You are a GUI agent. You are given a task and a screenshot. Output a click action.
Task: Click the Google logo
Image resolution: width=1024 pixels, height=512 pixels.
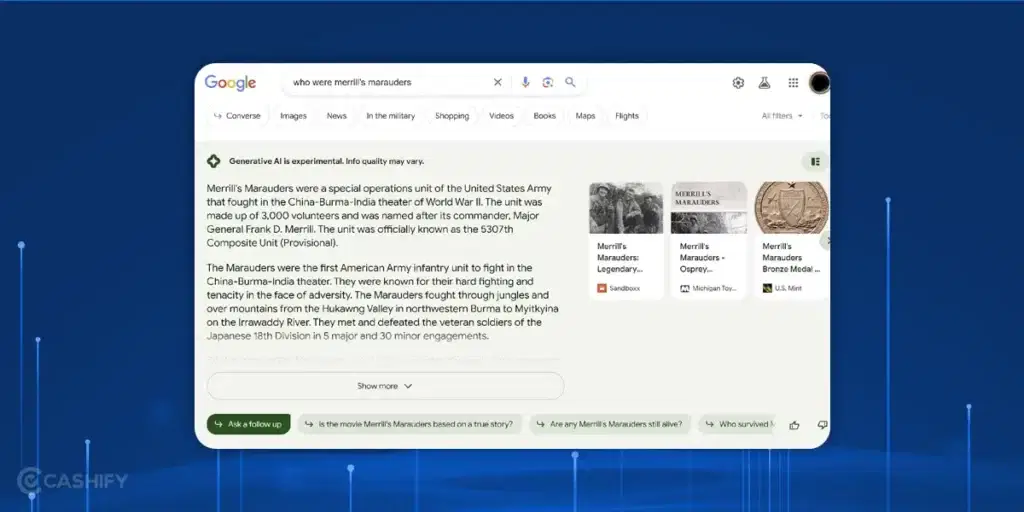(230, 83)
